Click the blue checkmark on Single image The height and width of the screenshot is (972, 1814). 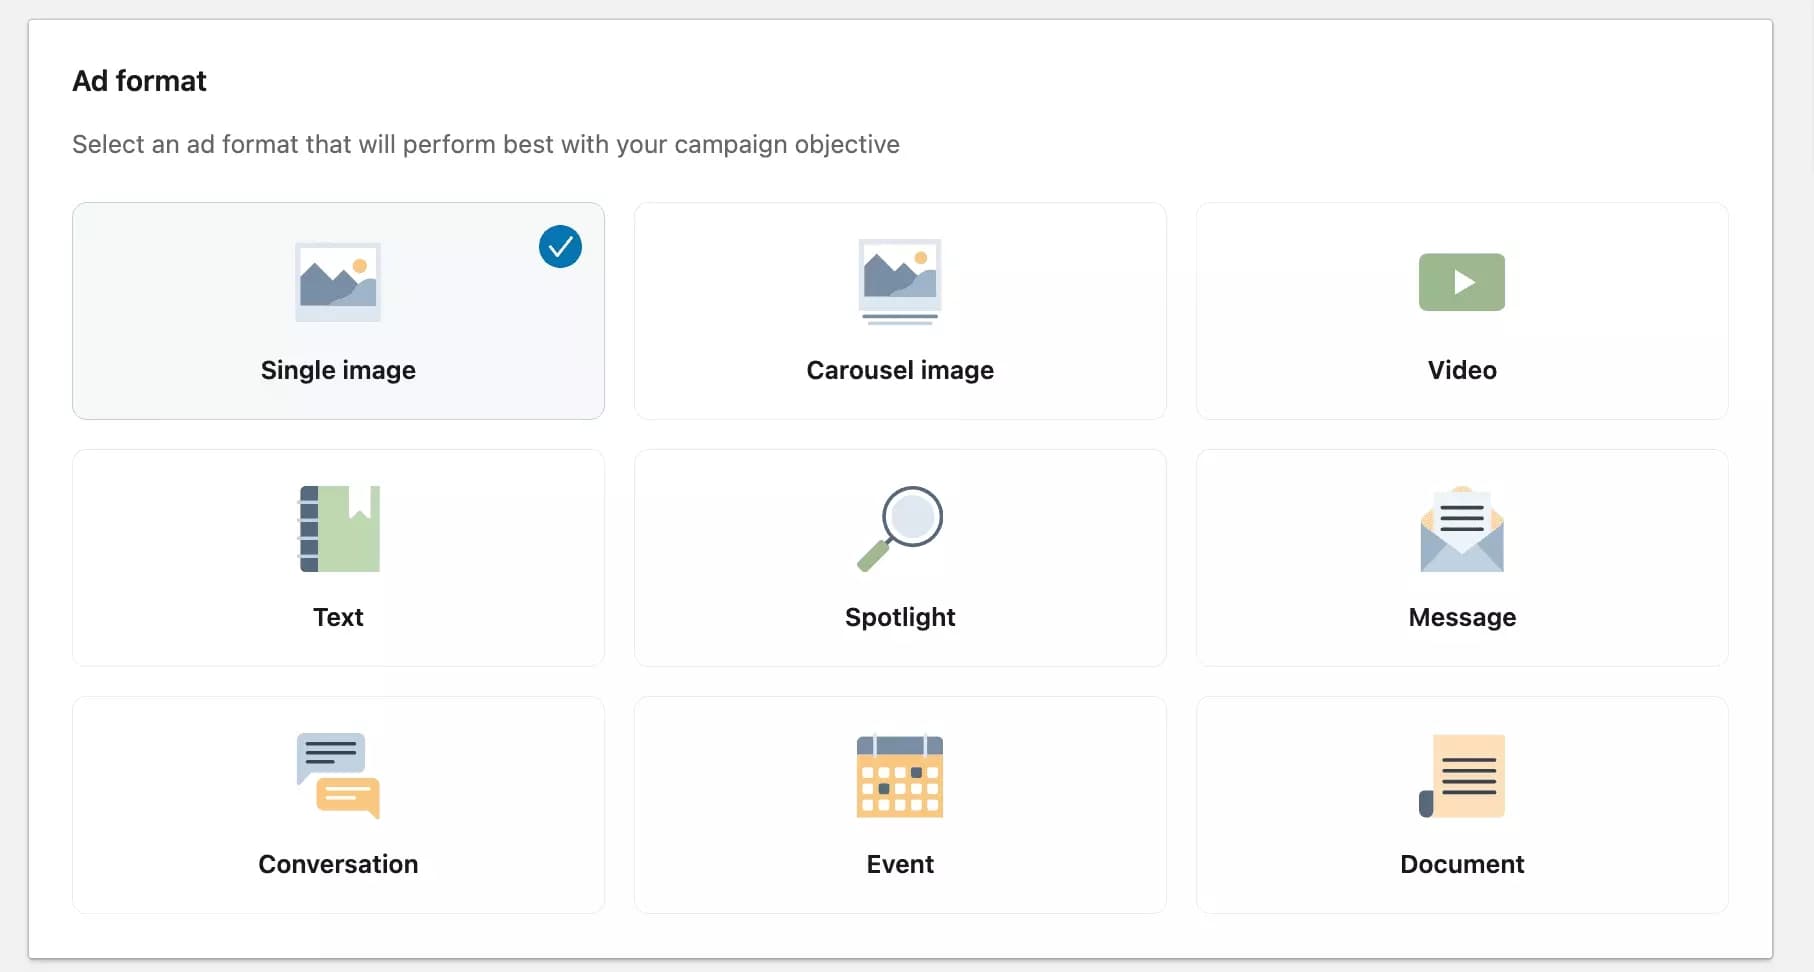tap(560, 247)
